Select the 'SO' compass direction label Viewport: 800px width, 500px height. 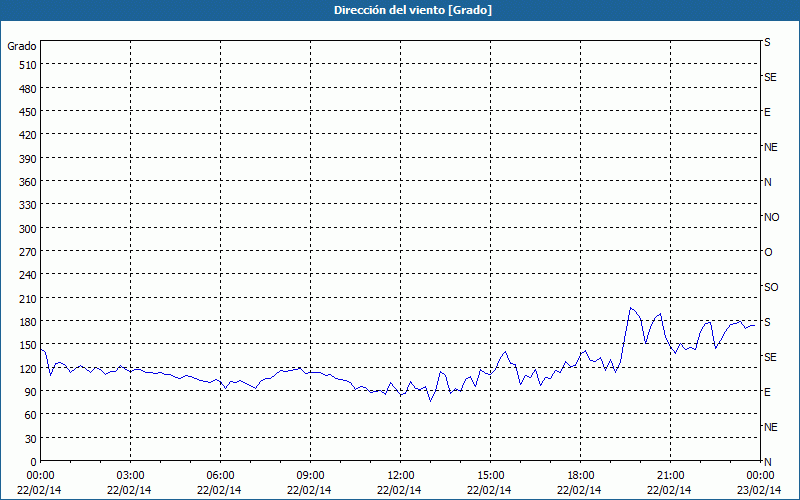coord(771,287)
